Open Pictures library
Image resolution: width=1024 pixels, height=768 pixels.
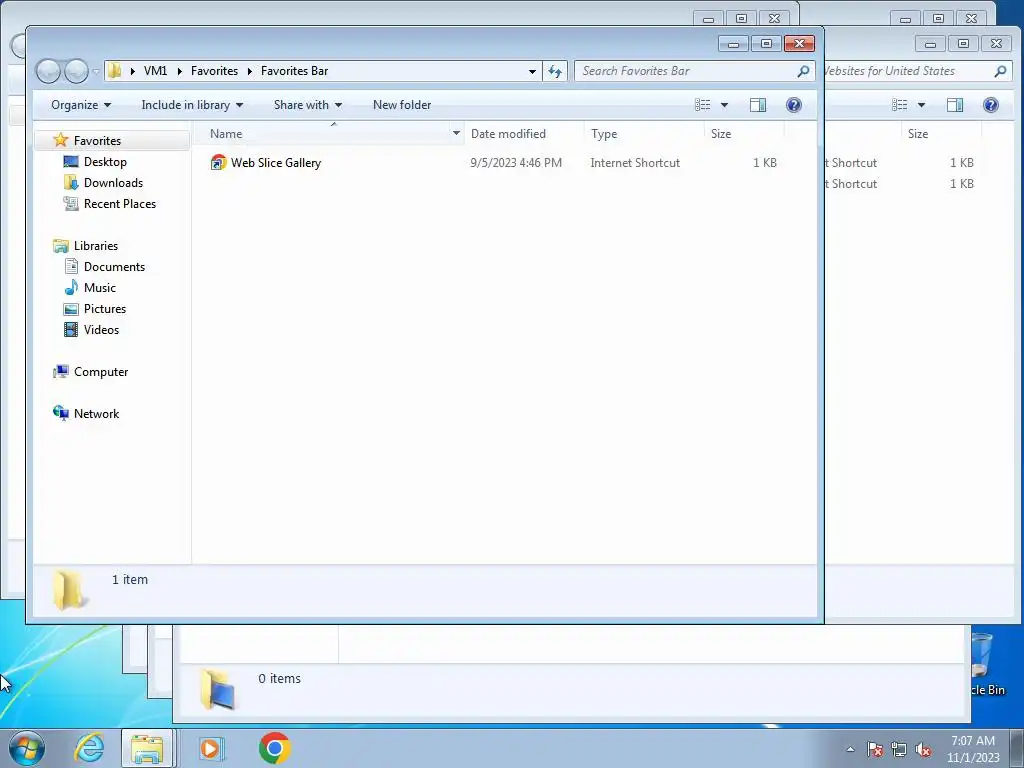pos(104,308)
